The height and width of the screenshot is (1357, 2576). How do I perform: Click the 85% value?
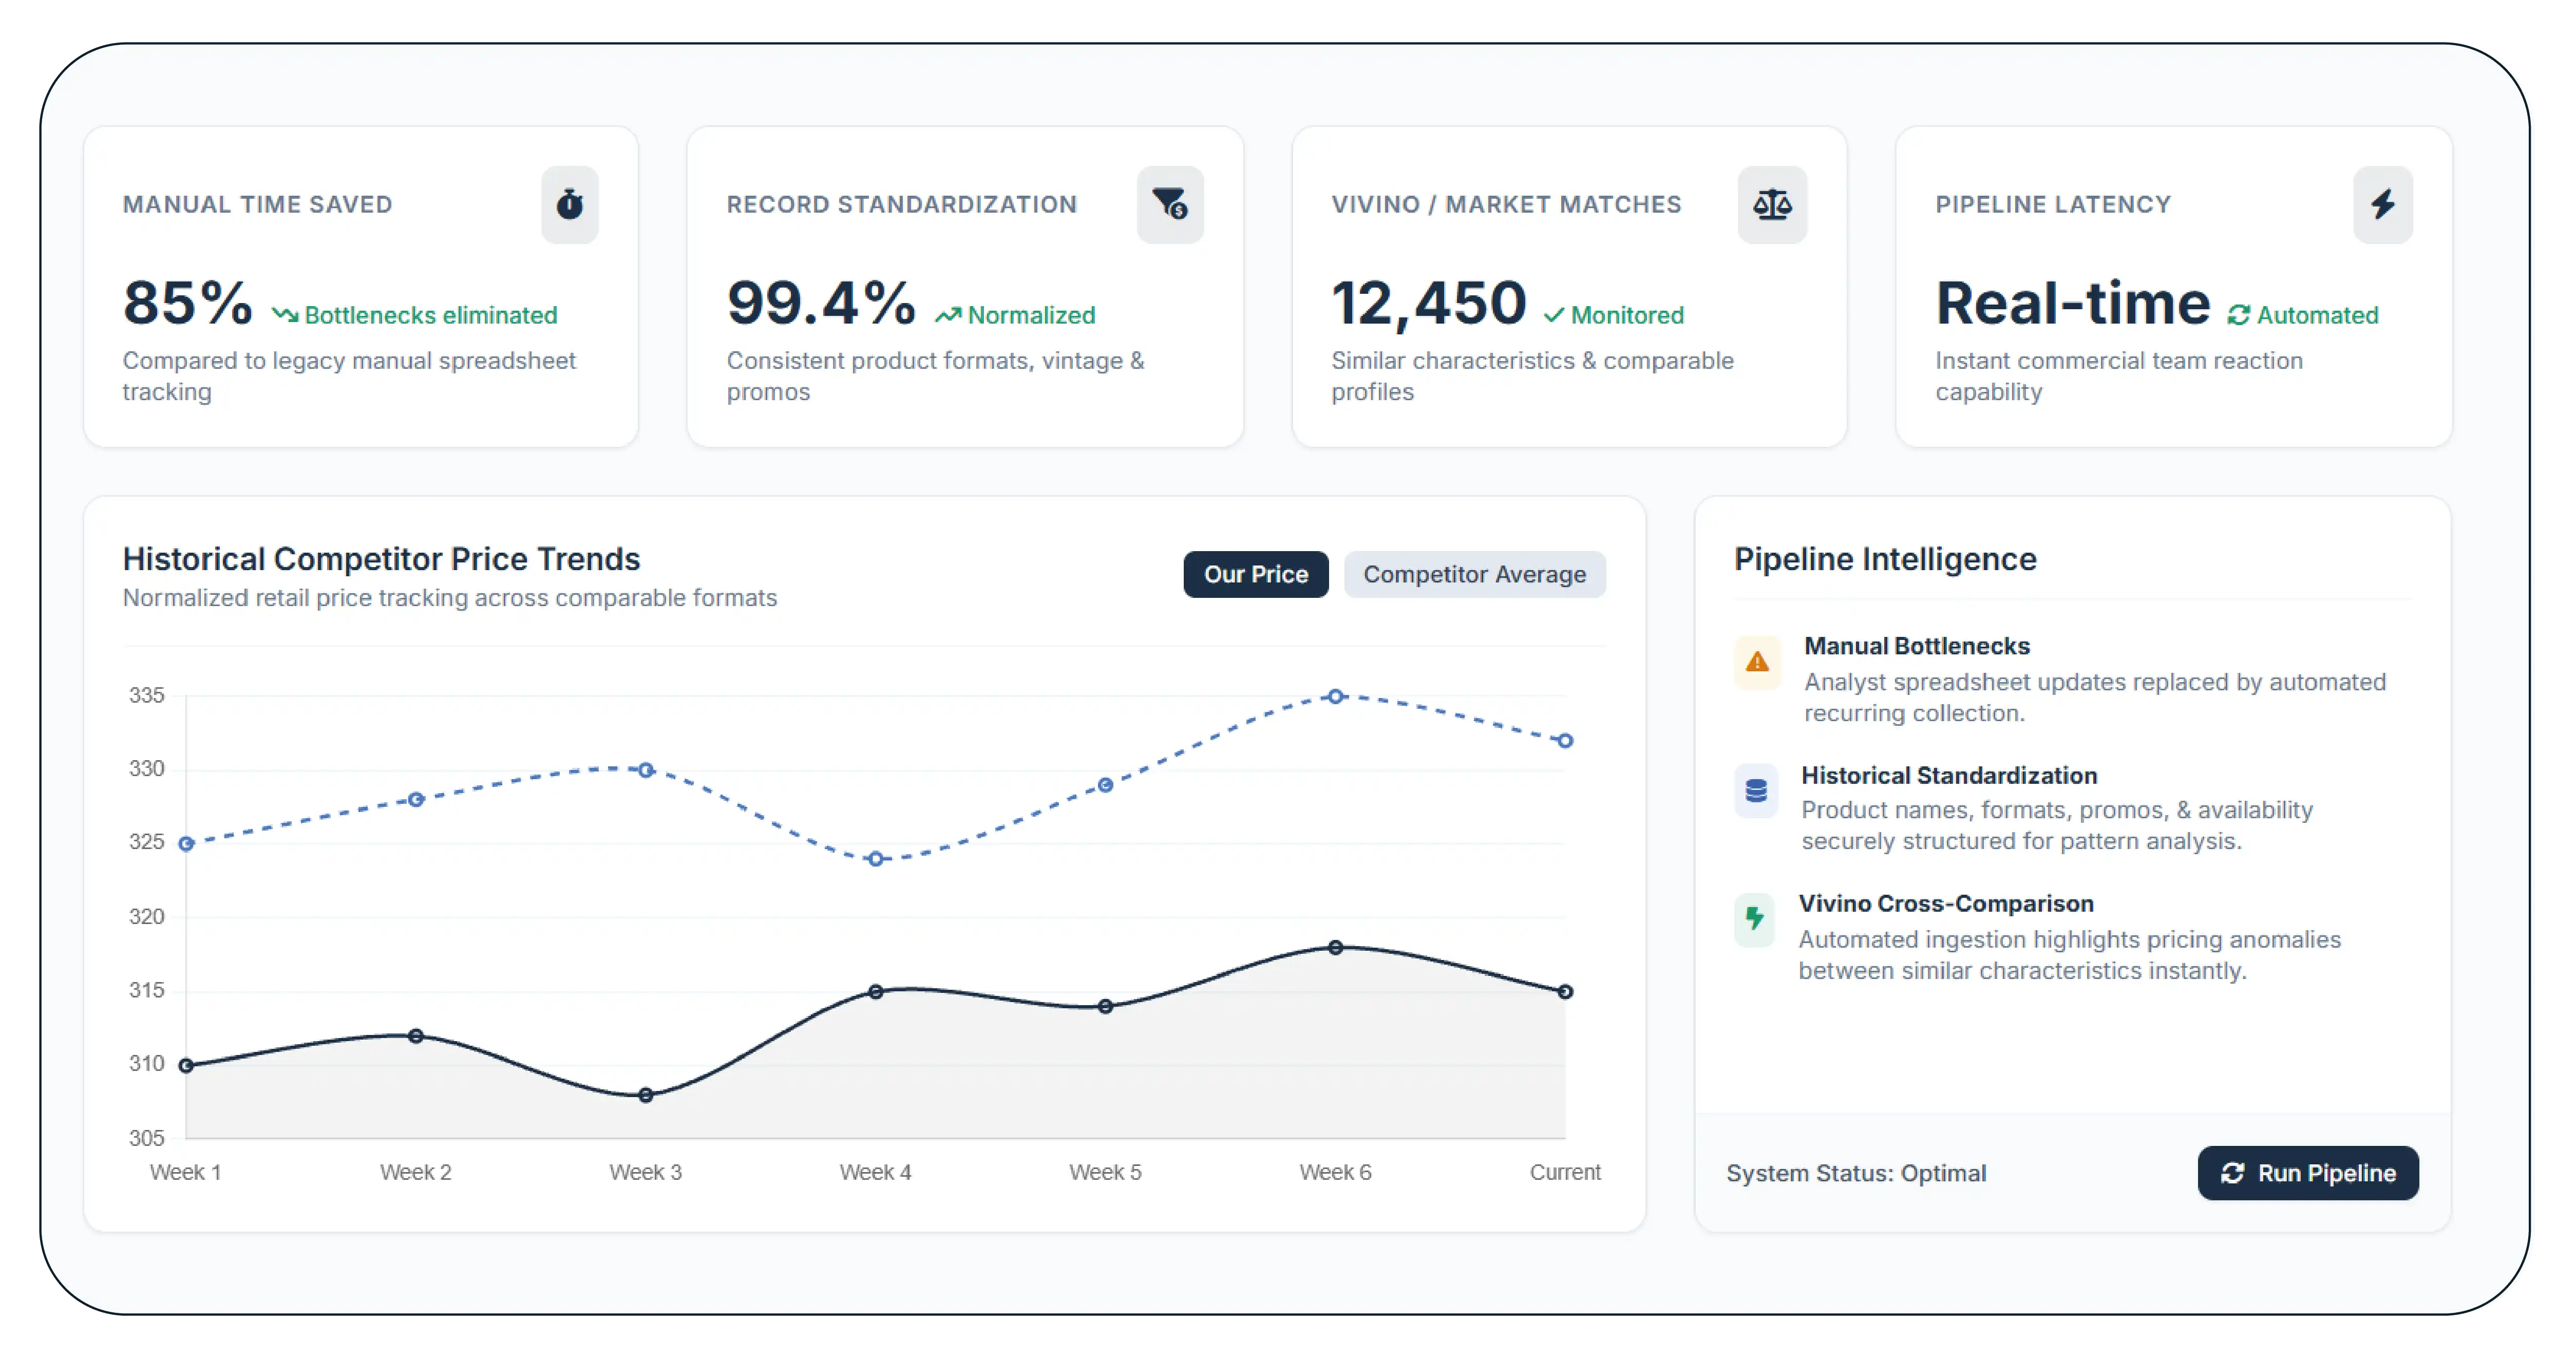[188, 302]
